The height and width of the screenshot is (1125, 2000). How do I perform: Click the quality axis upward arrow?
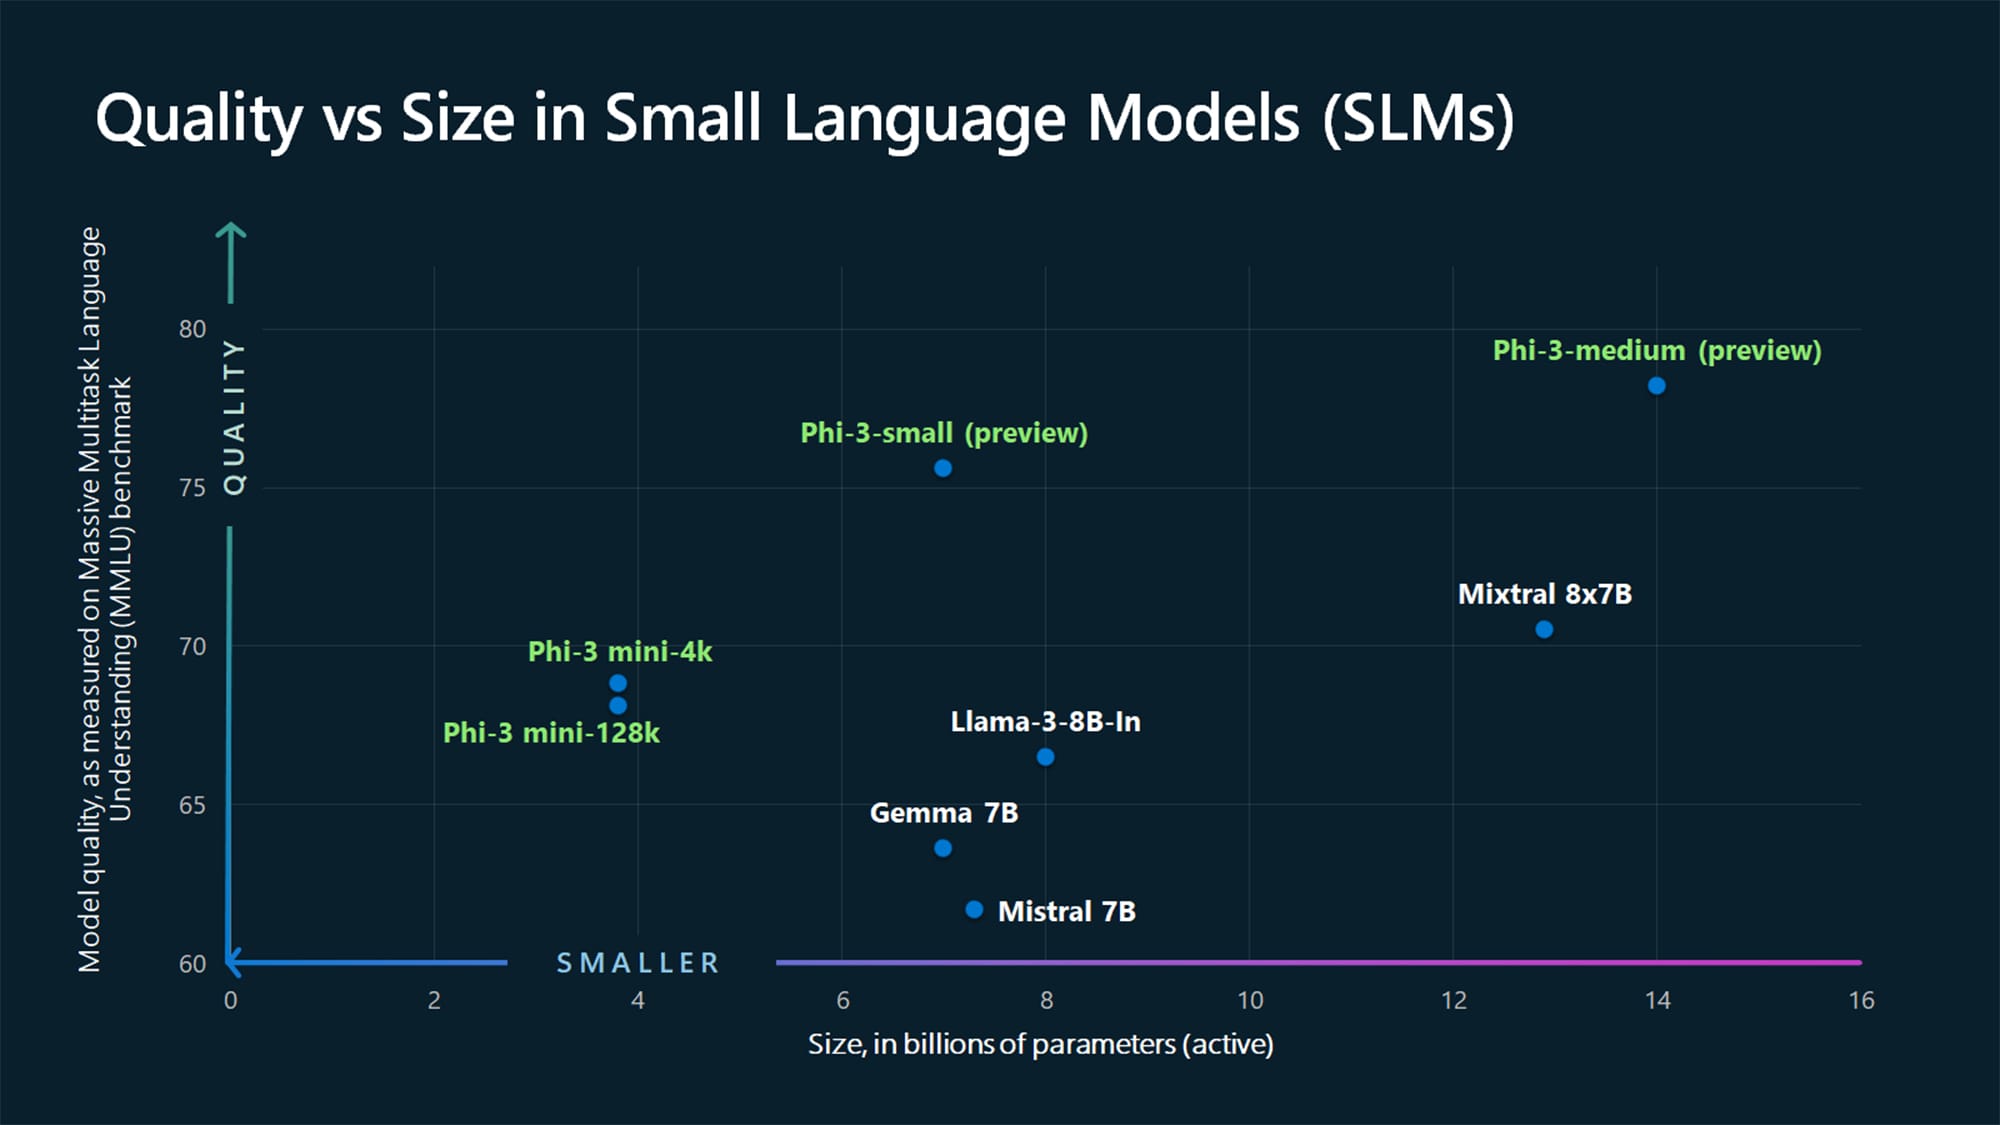tap(234, 240)
